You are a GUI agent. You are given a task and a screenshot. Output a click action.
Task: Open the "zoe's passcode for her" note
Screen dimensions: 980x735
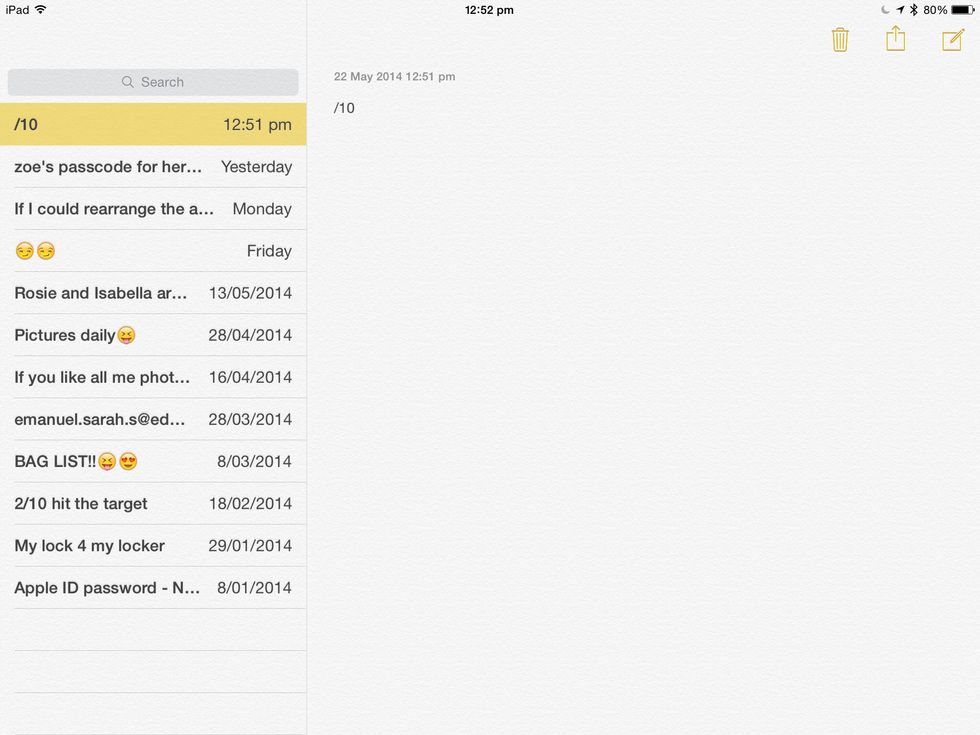click(x=153, y=167)
